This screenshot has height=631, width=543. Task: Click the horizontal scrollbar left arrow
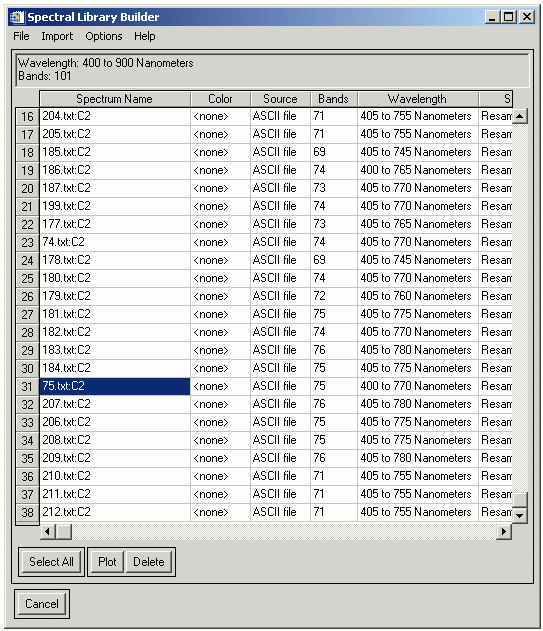coord(48,532)
